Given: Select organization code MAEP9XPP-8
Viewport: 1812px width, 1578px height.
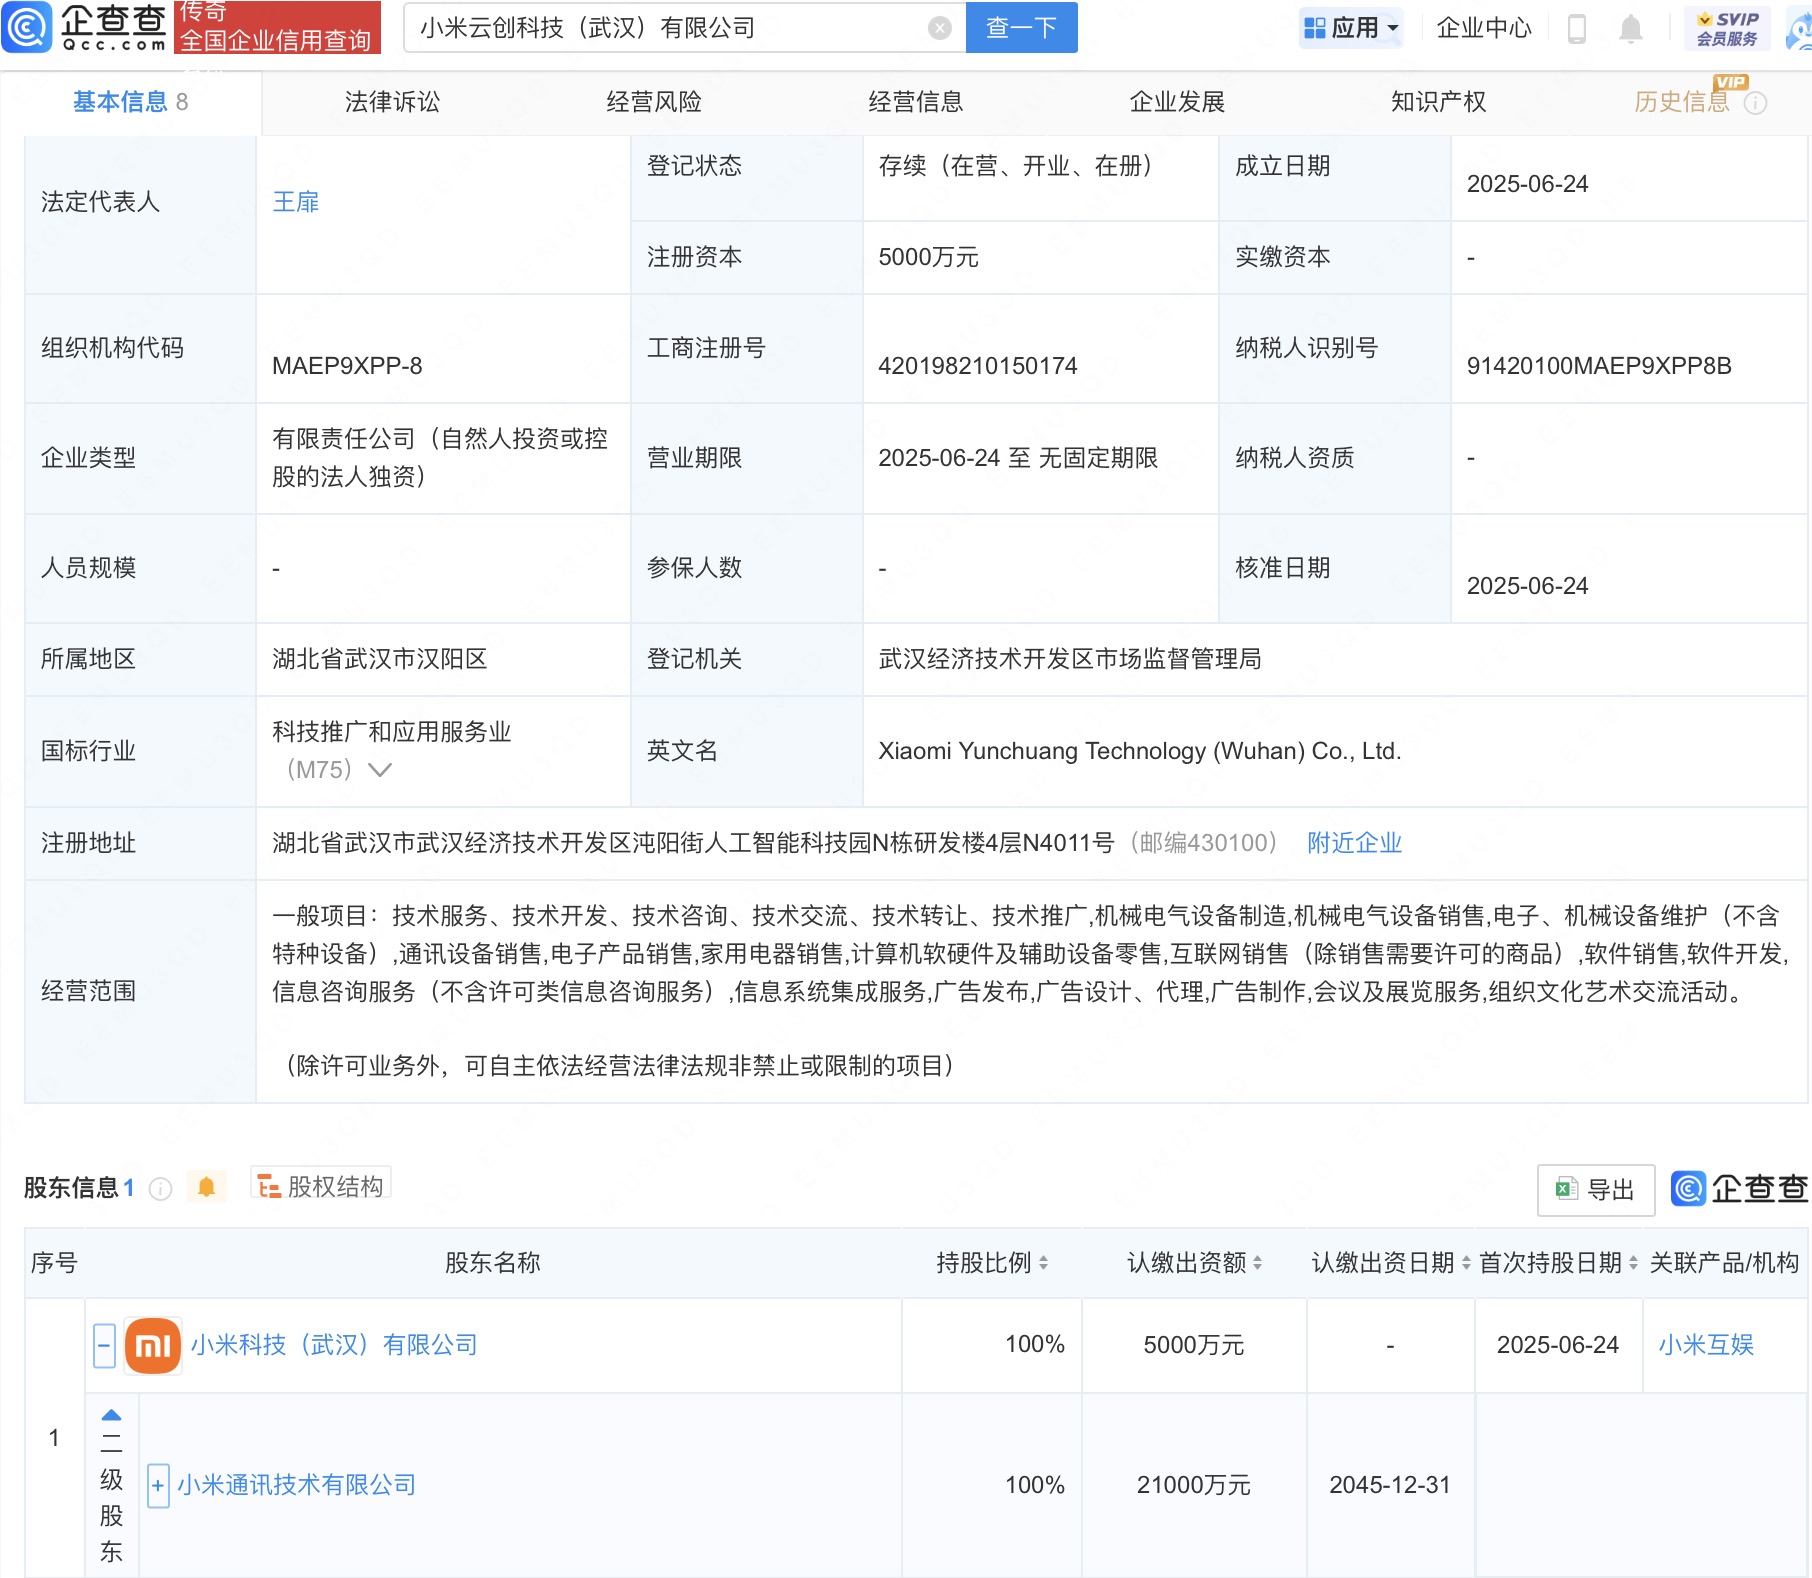Looking at the screenshot, I should coord(347,366).
